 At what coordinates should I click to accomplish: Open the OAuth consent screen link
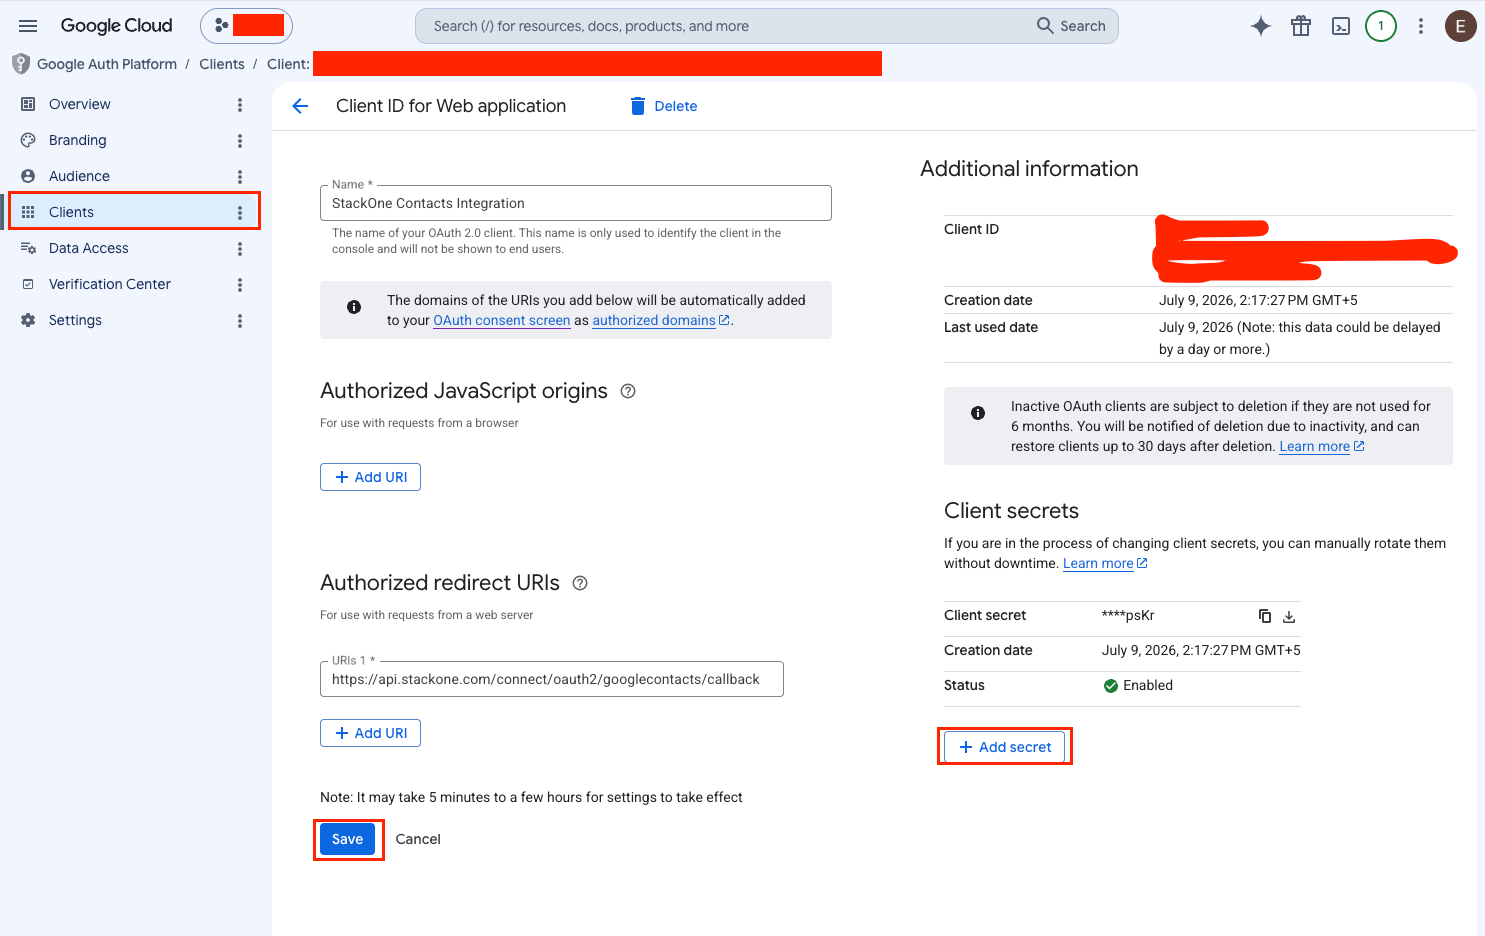pyautogui.click(x=502, y=320)
